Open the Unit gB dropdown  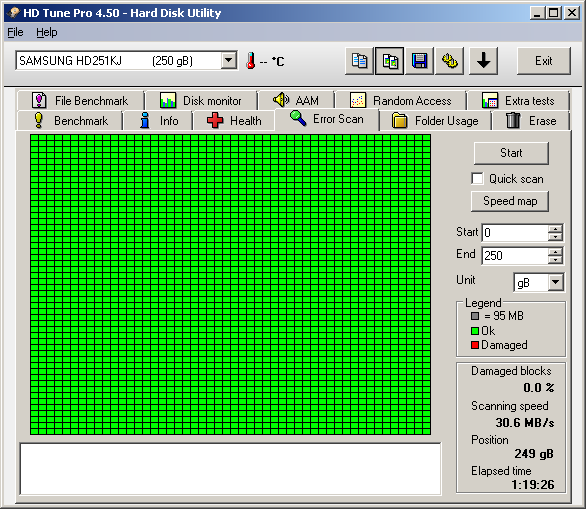[555, 282]
